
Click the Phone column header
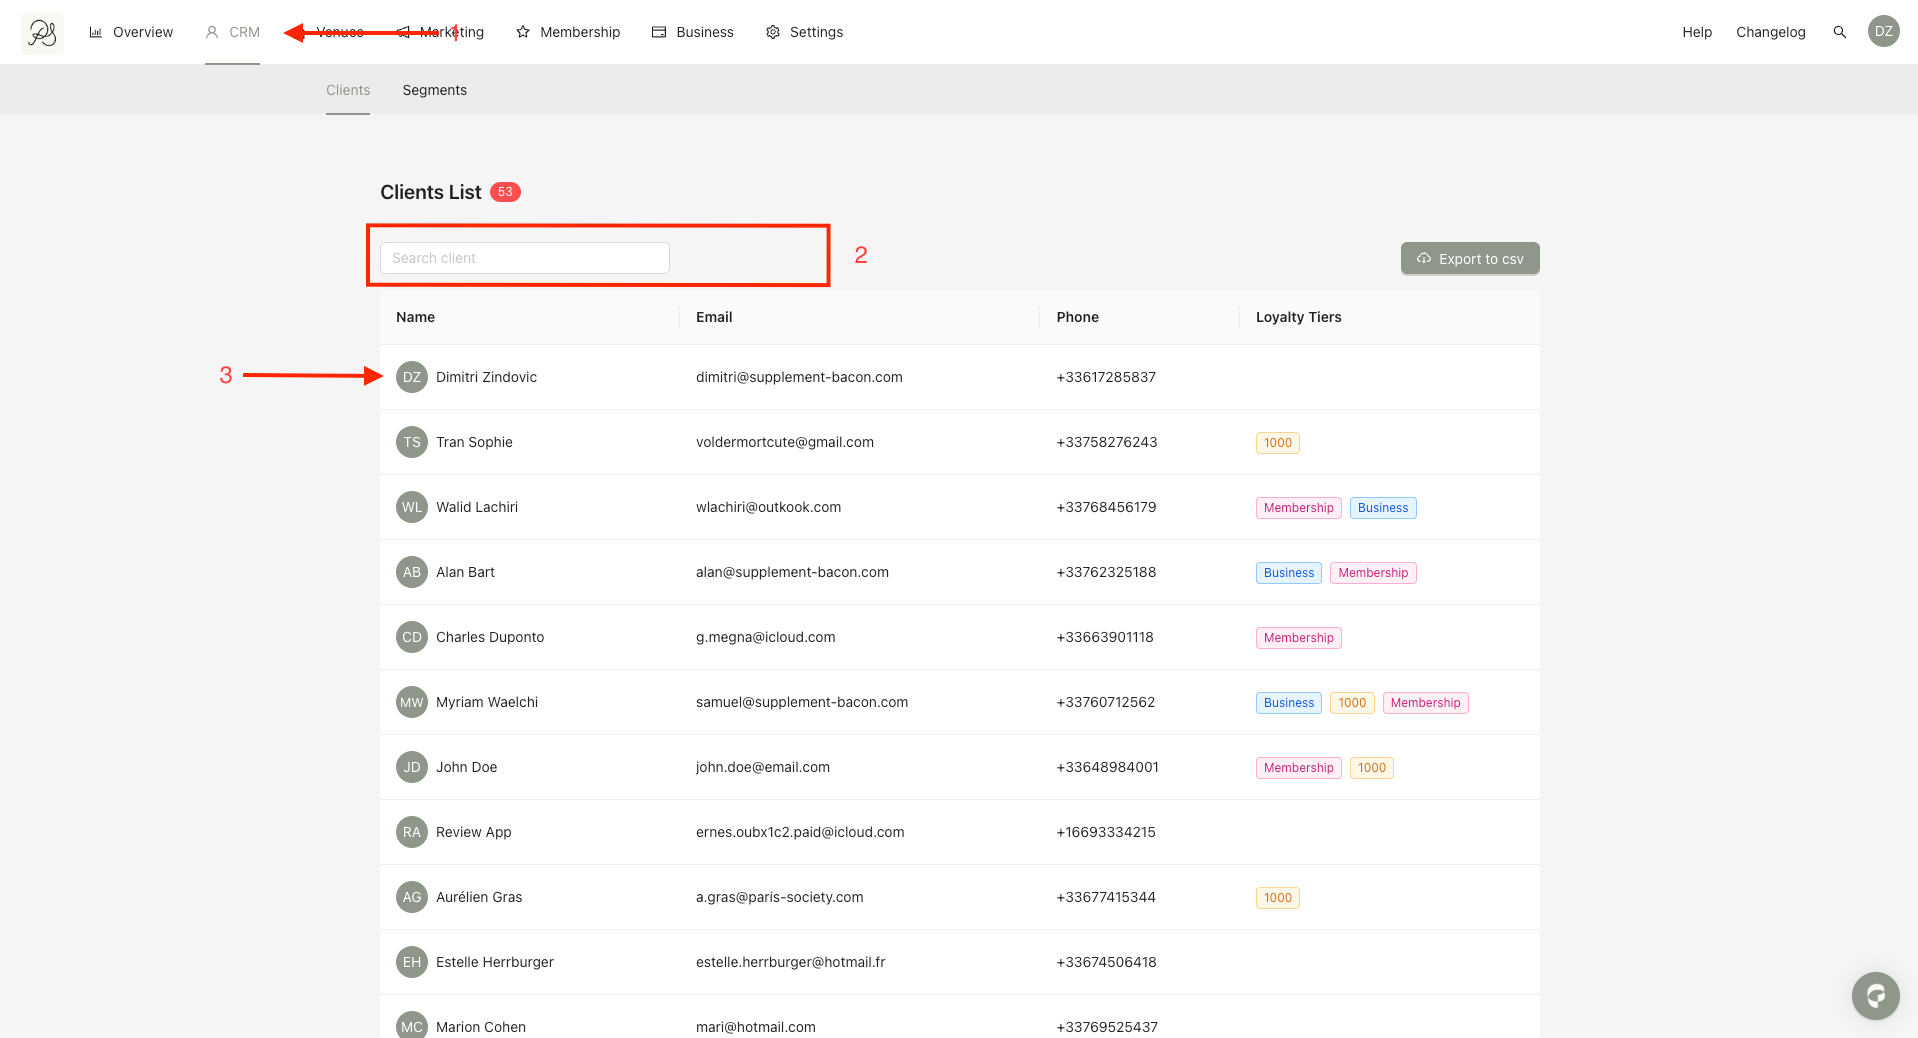click(1077, 317)
